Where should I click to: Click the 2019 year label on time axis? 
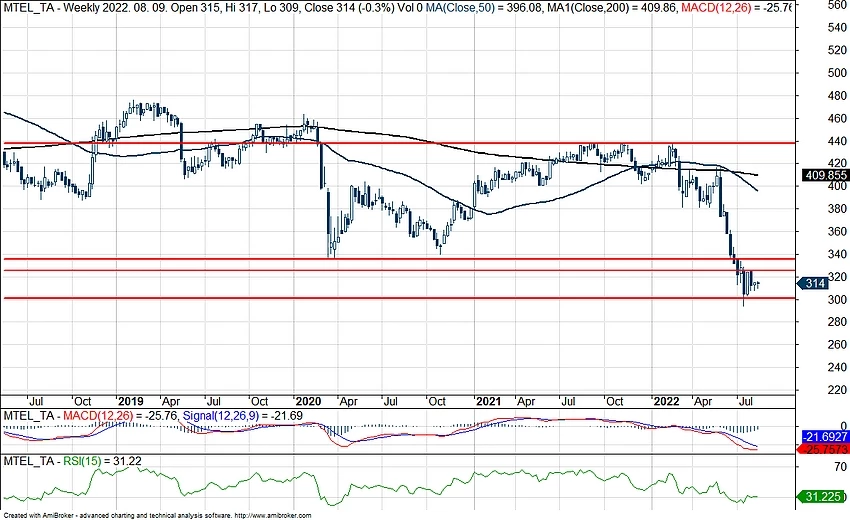coord(131,400)
